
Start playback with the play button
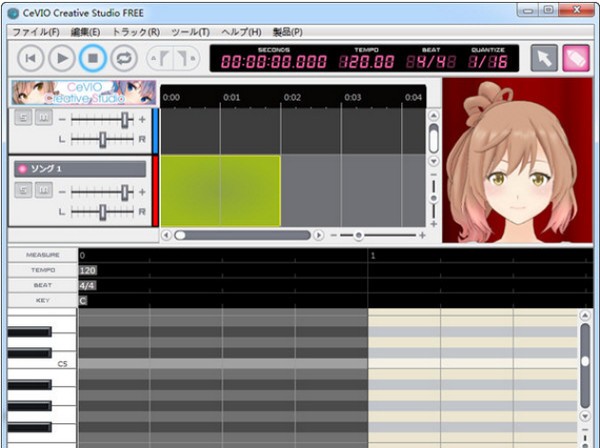62,59
